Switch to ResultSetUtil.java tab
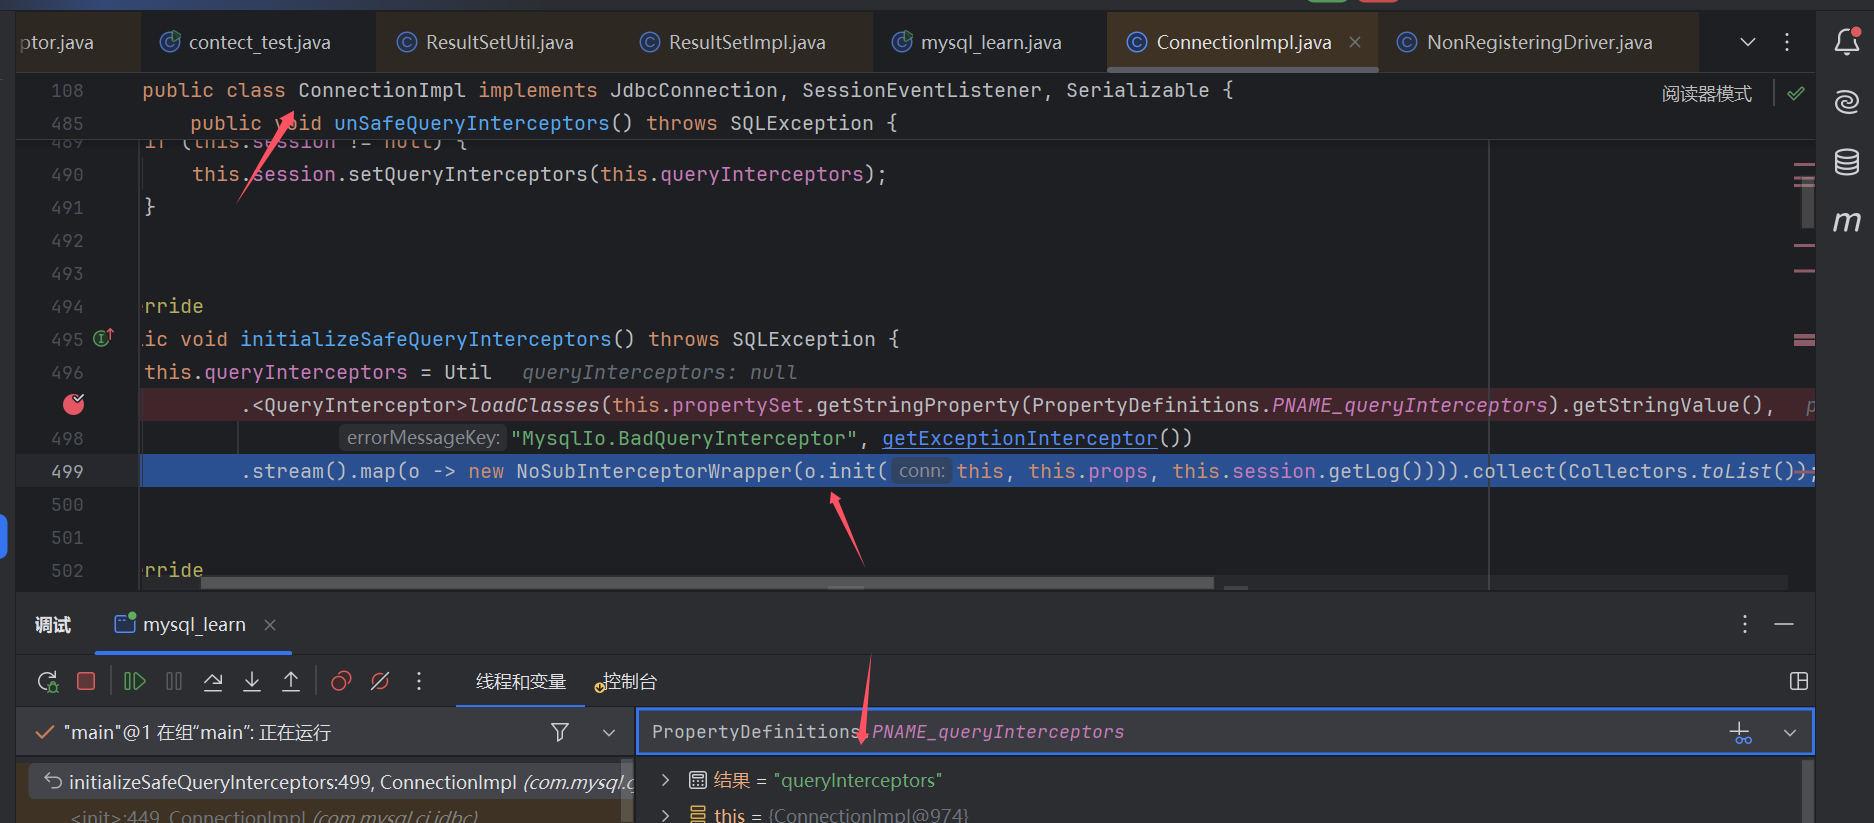1874x823 pixels. 485,42
